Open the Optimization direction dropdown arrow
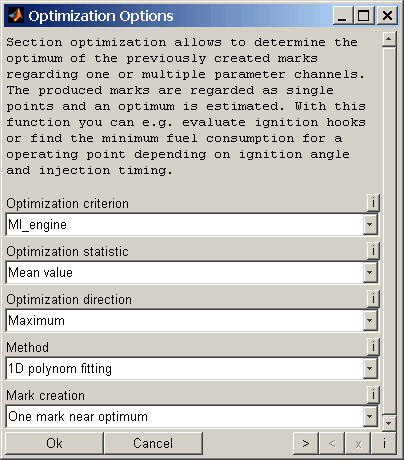The width and height of the screenshot is (404, 460). [370, 320]
